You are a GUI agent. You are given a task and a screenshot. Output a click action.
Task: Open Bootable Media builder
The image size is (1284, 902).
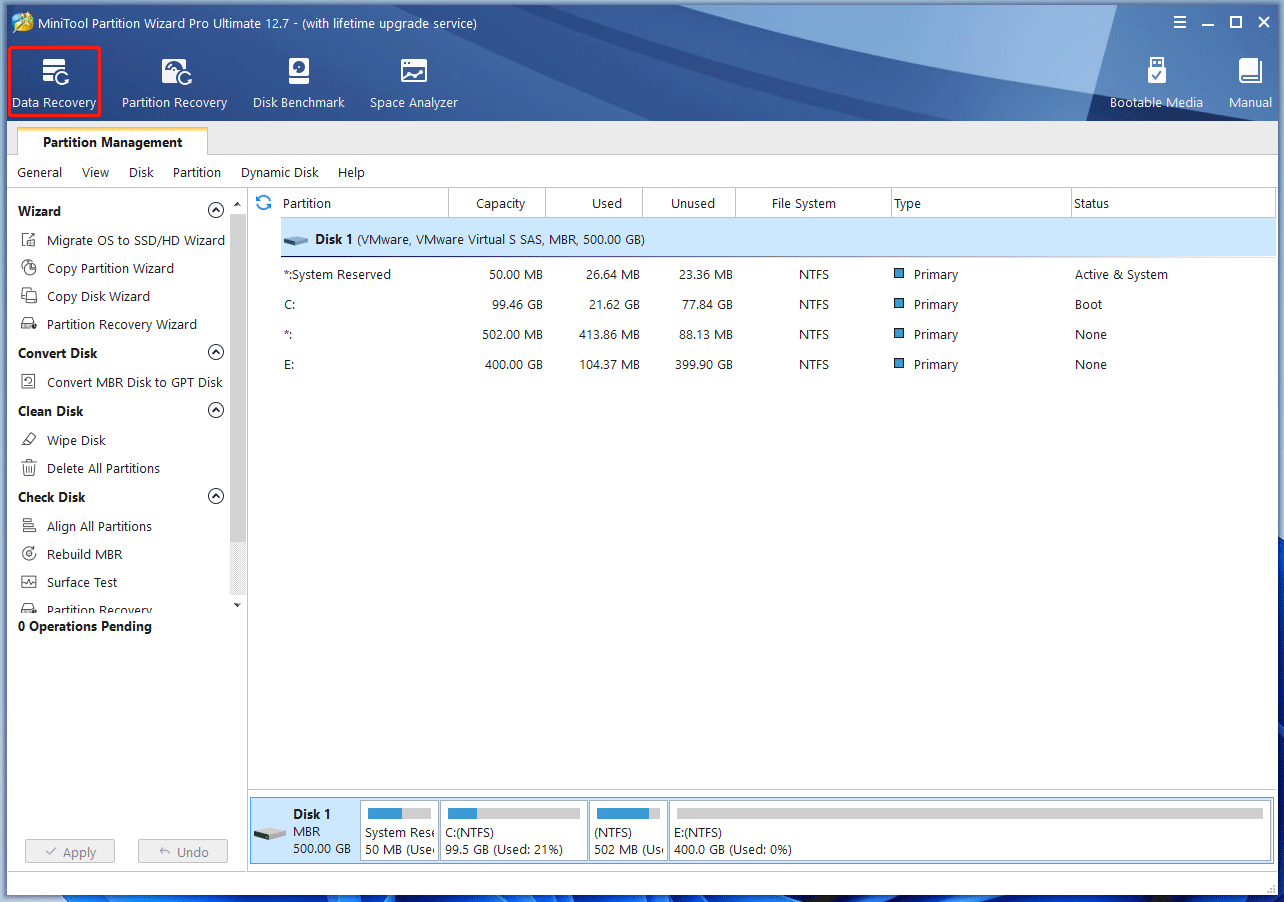1156,83
